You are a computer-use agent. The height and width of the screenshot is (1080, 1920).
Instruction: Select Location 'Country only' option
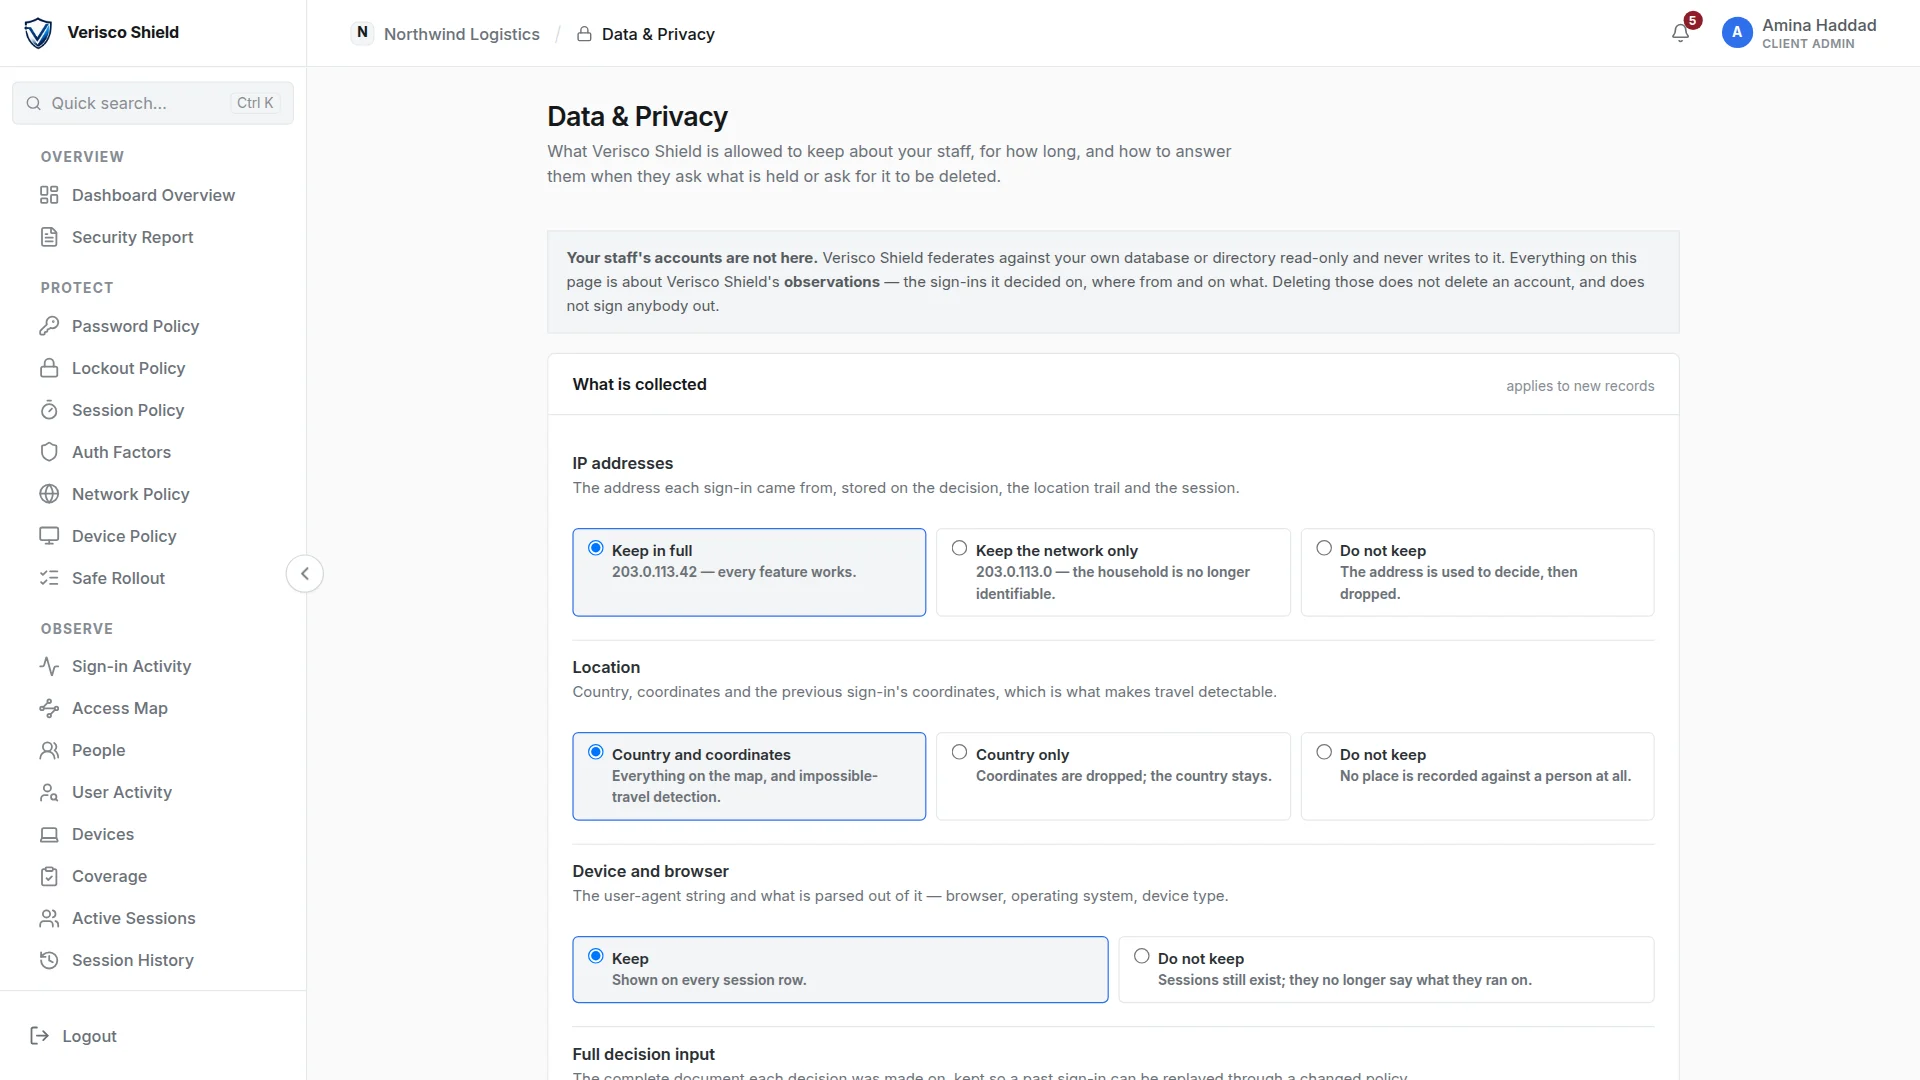pos(1113,776)
